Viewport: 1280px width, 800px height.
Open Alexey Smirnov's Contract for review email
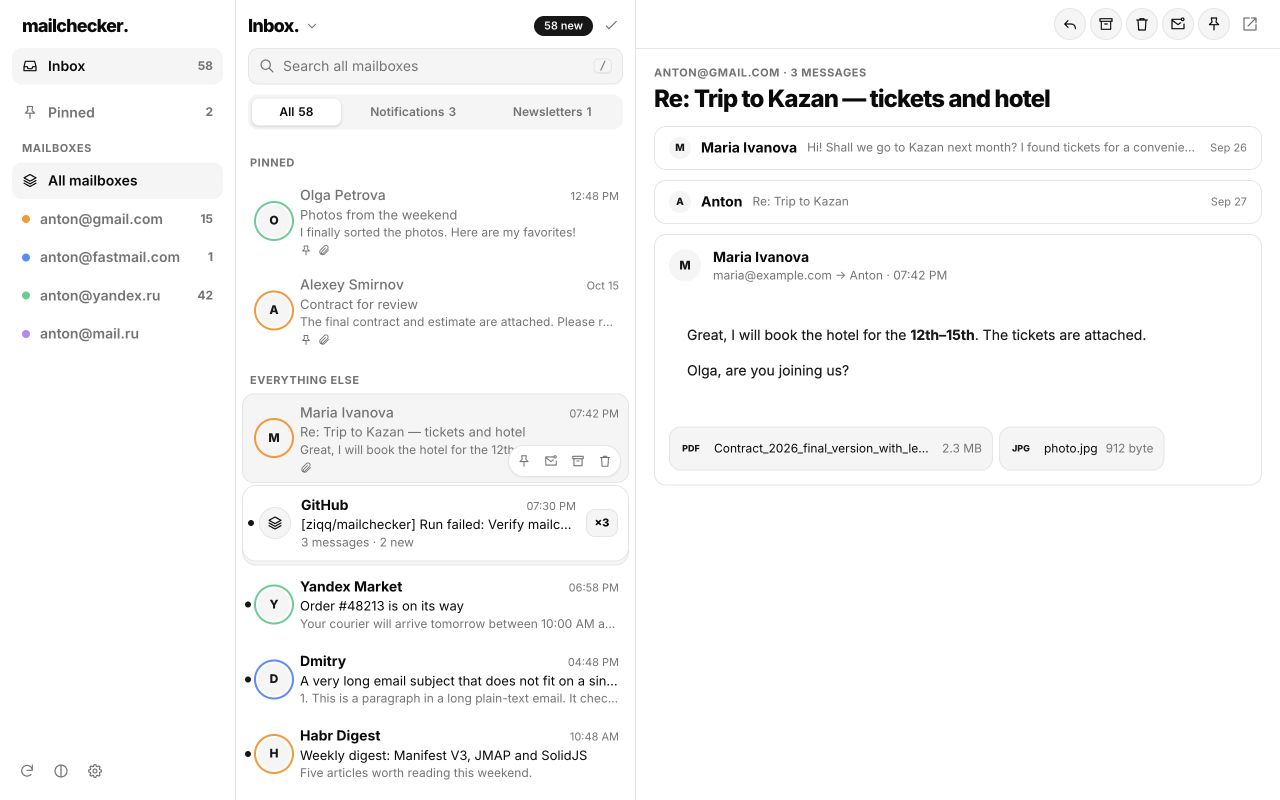click(435, 311)
